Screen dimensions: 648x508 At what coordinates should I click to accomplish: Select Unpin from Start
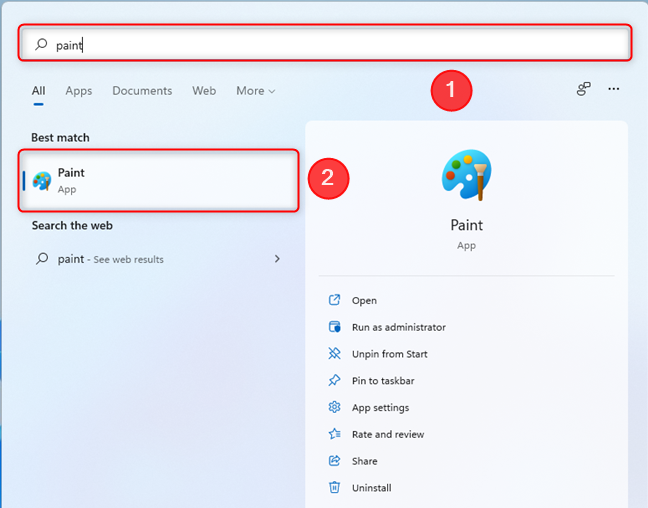point(390,354)
